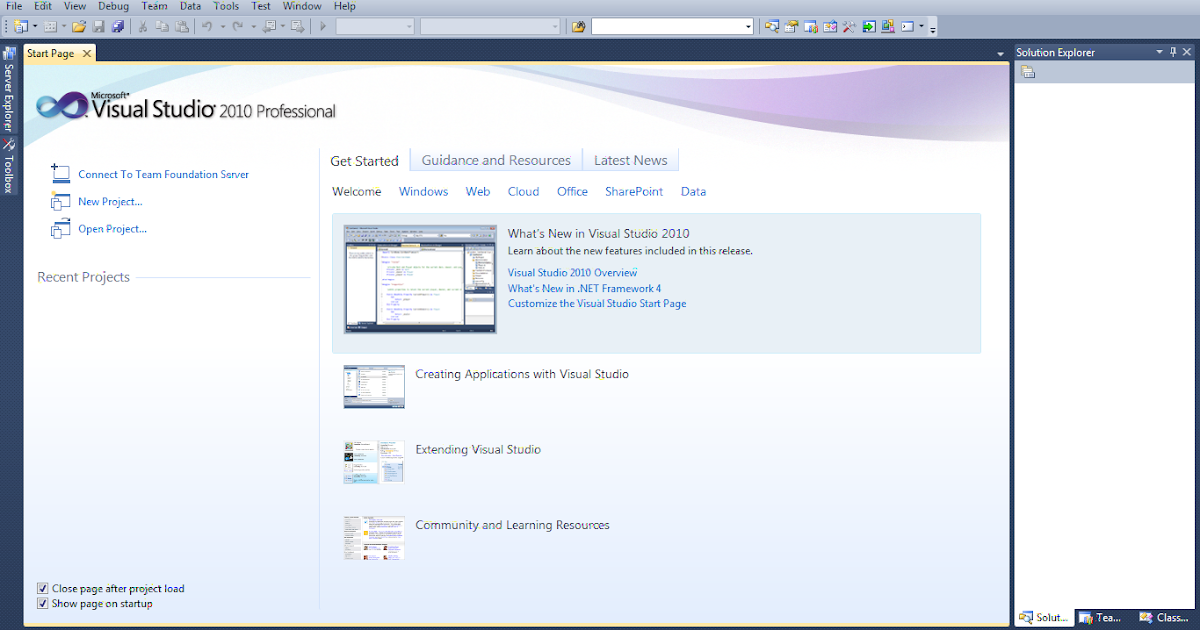Expand the New Project button dropdown arrow
This screenshot has height=630, width=1200.
point(35,26)
